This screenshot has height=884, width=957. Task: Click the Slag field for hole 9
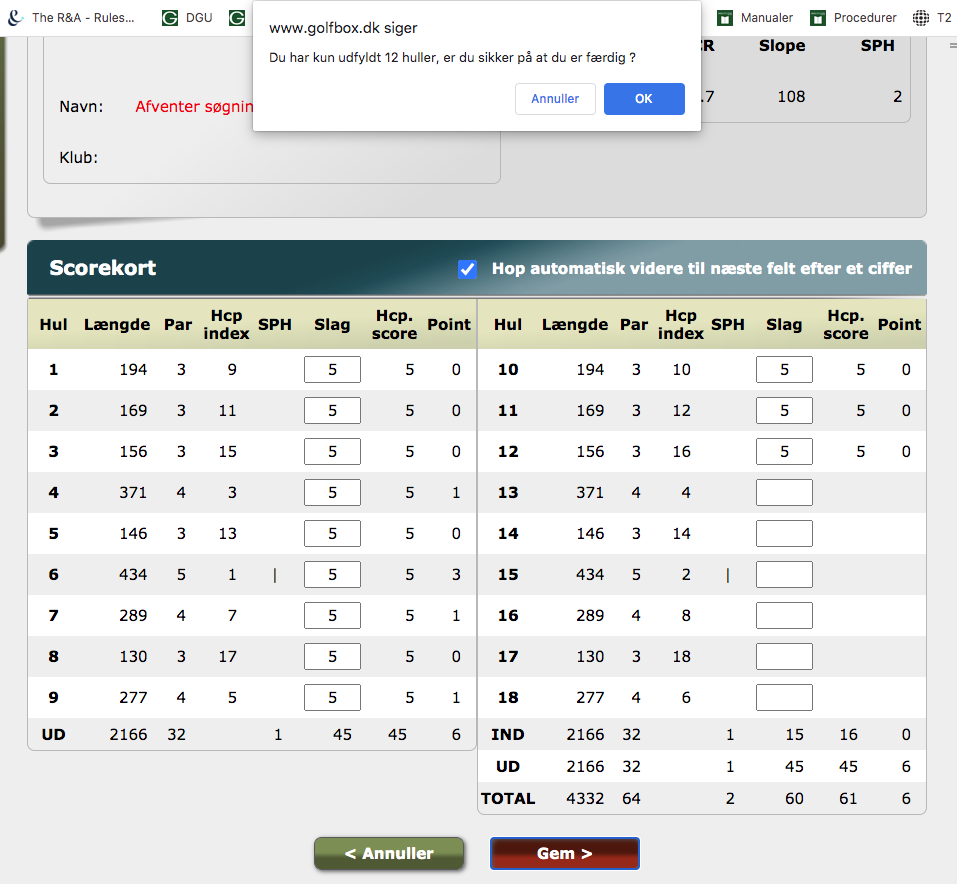(332, 697)
